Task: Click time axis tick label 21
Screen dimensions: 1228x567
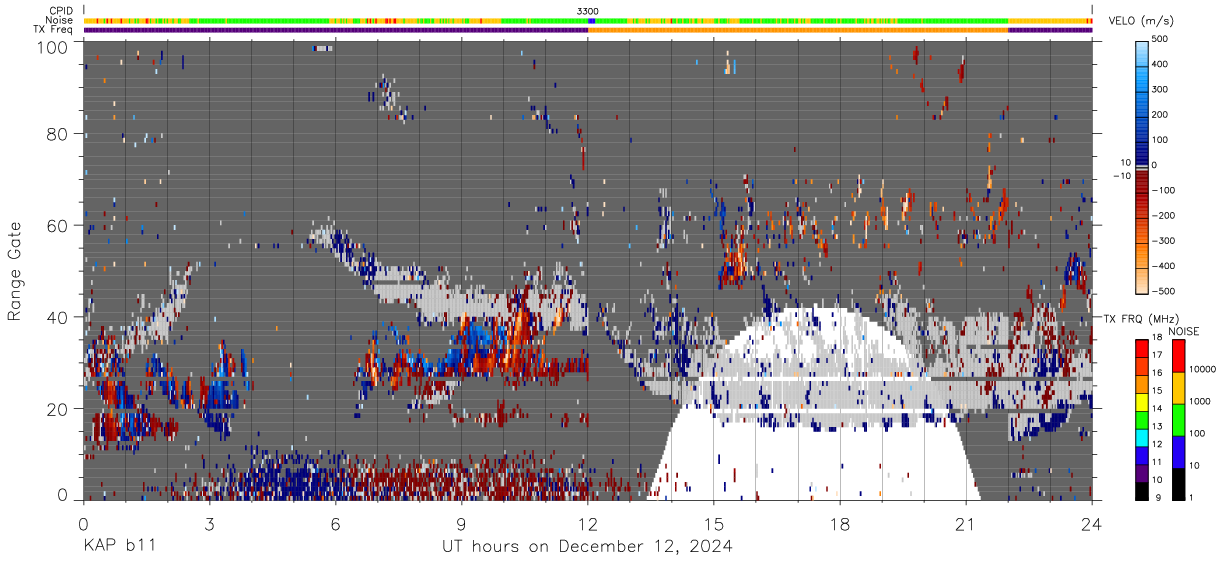Action: coord(966,523)
